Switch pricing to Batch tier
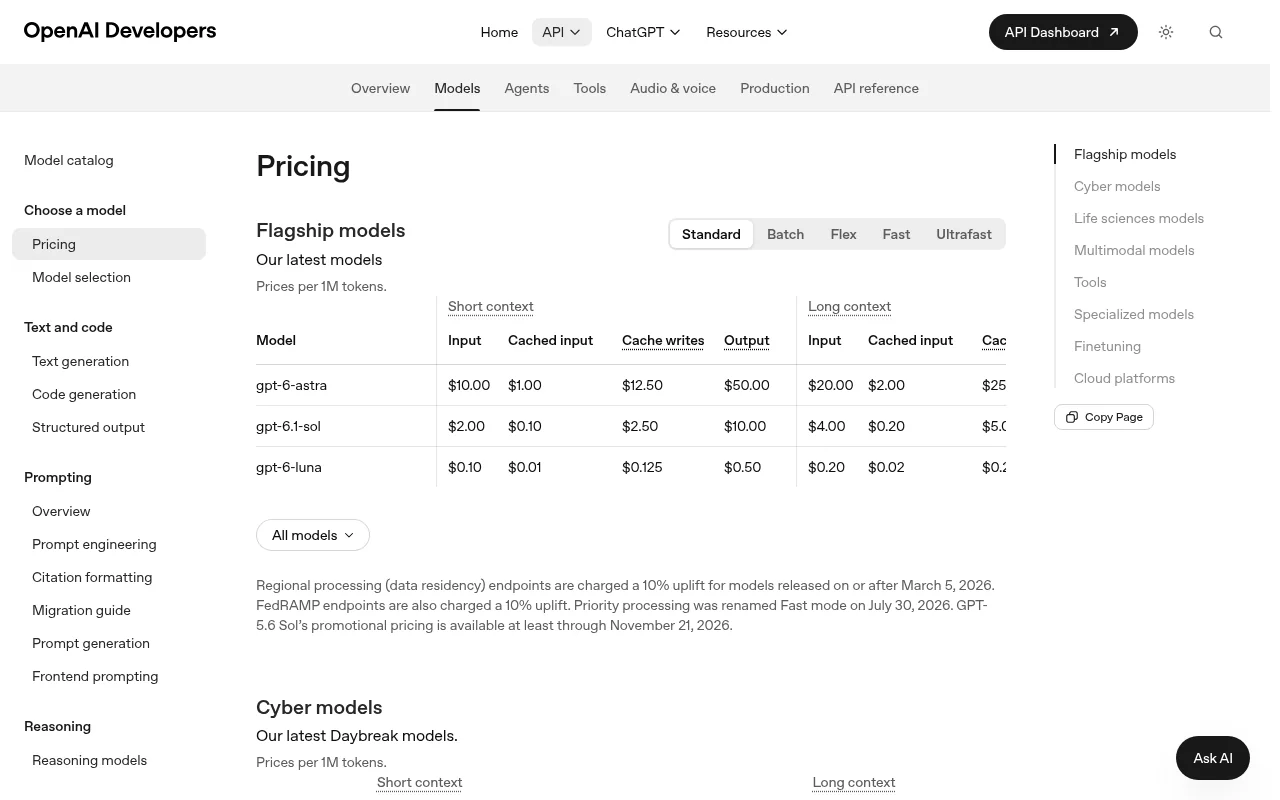 pos(785,234)
